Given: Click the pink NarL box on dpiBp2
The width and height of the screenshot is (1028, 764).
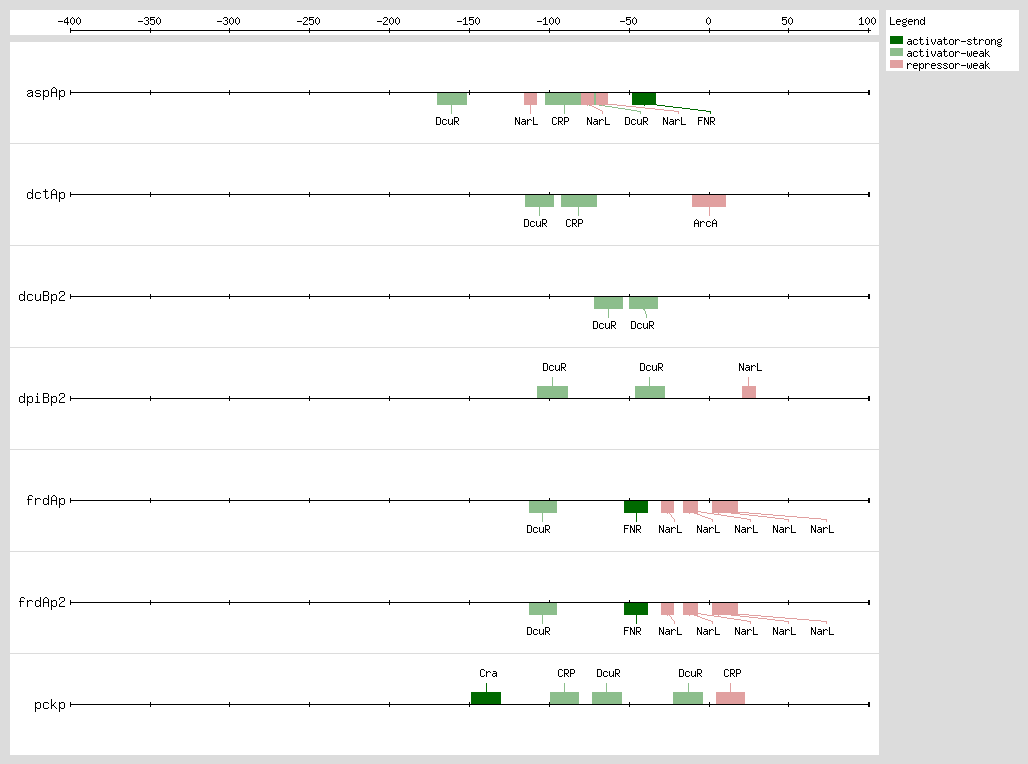Looking at the screenshot, I should click(x=749, y=392).
